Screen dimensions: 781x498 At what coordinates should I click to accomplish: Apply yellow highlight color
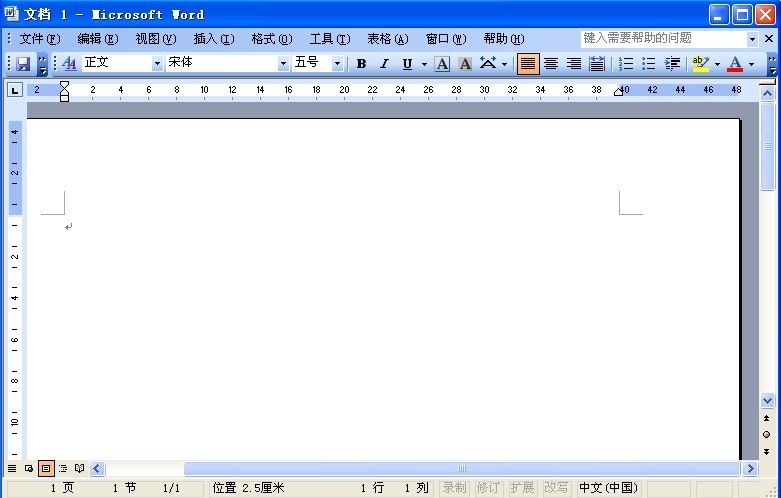[x=701, y=64]
